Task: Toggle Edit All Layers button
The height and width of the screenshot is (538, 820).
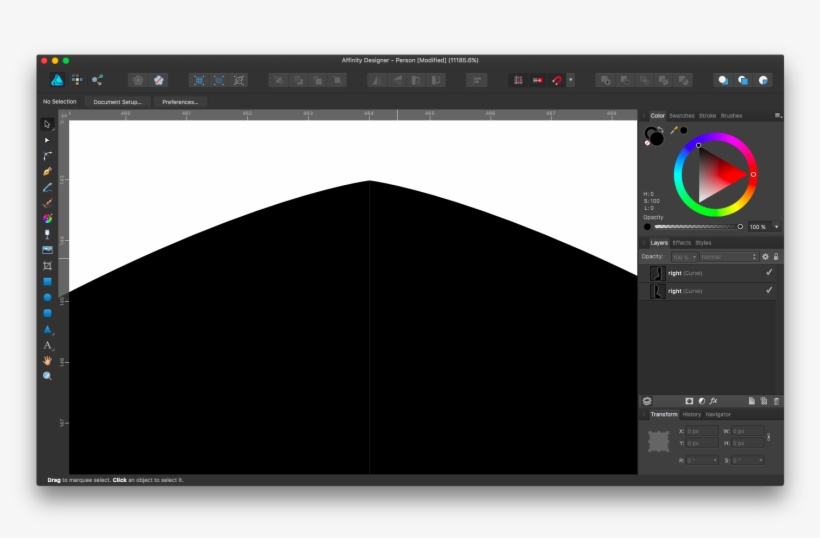Action: click(x=647, y=401)
